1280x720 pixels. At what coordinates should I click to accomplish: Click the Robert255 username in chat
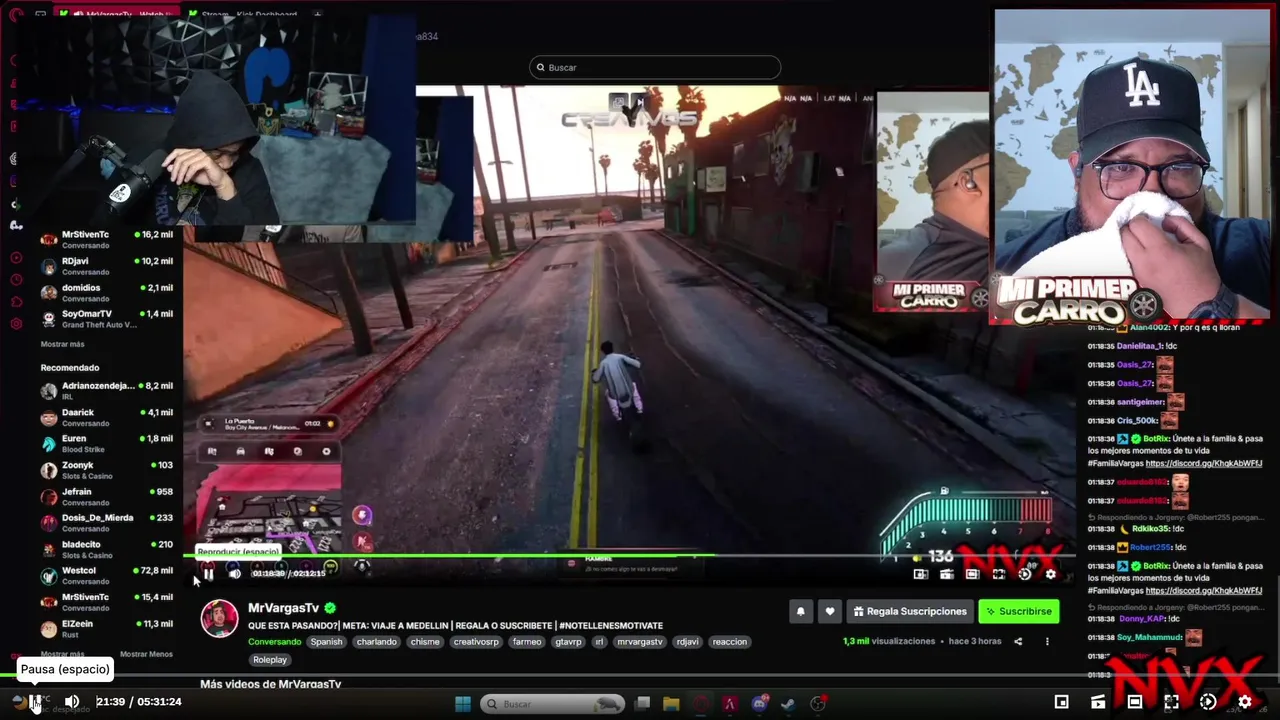[1151, 547]
